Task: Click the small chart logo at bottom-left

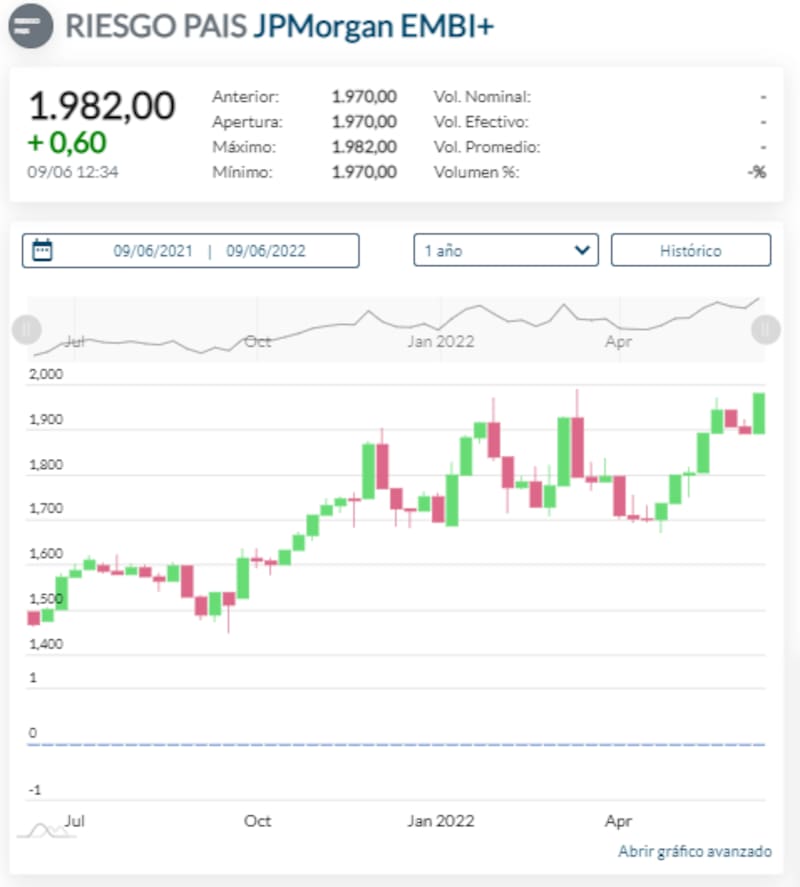Action: click(x=38, y=829)
